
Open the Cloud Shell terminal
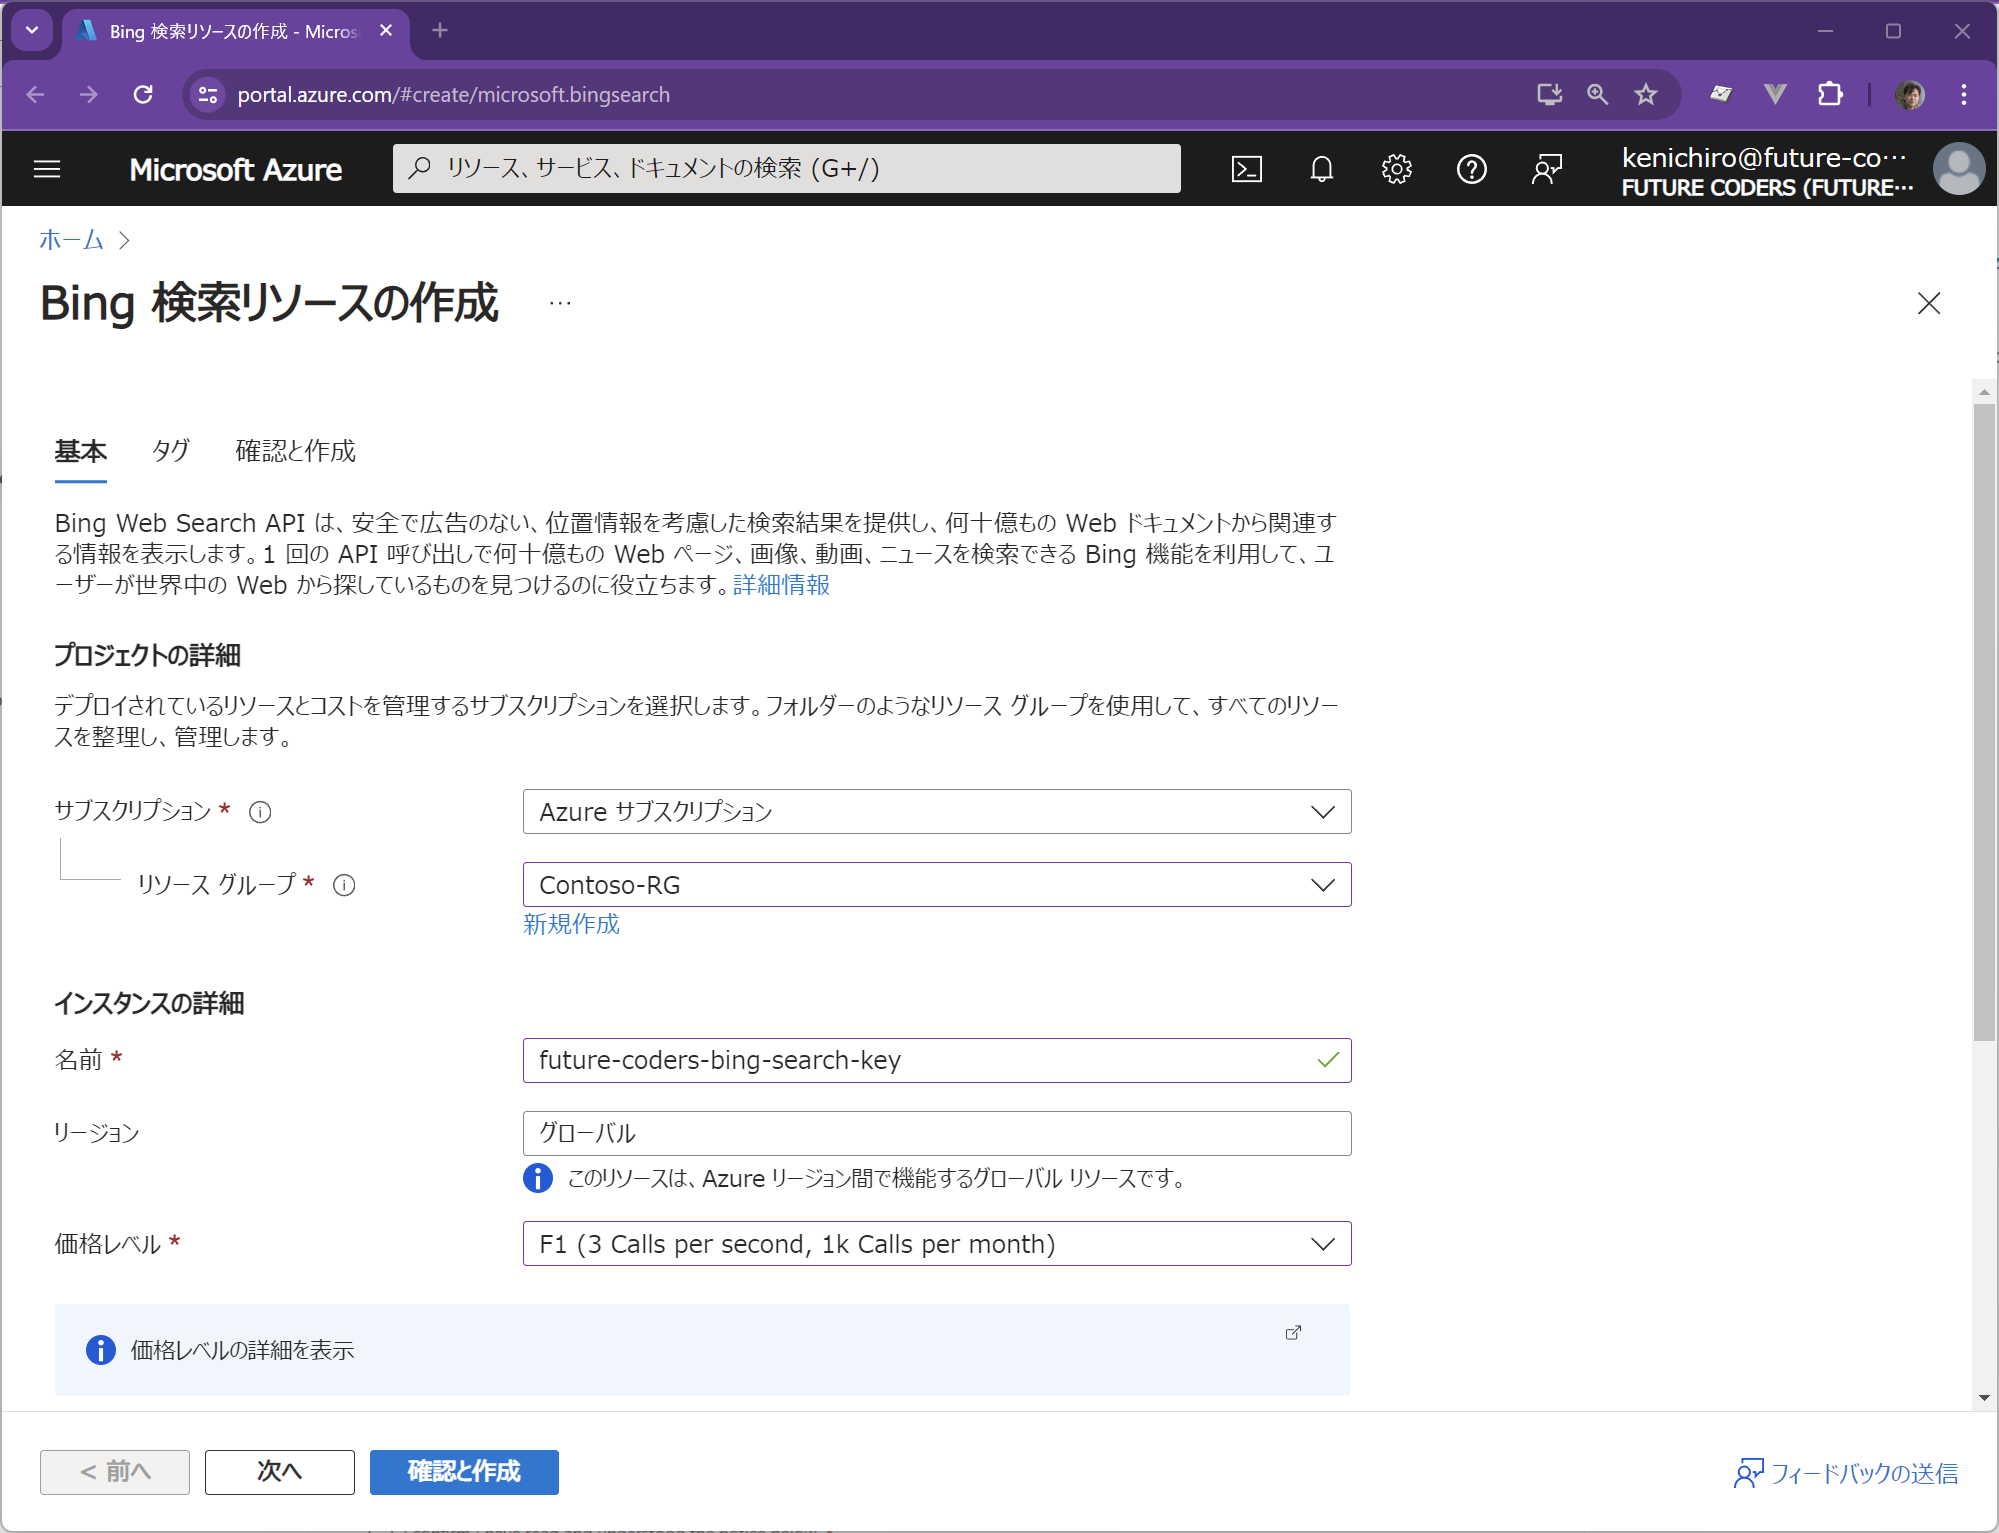(x=1246, y=169)
